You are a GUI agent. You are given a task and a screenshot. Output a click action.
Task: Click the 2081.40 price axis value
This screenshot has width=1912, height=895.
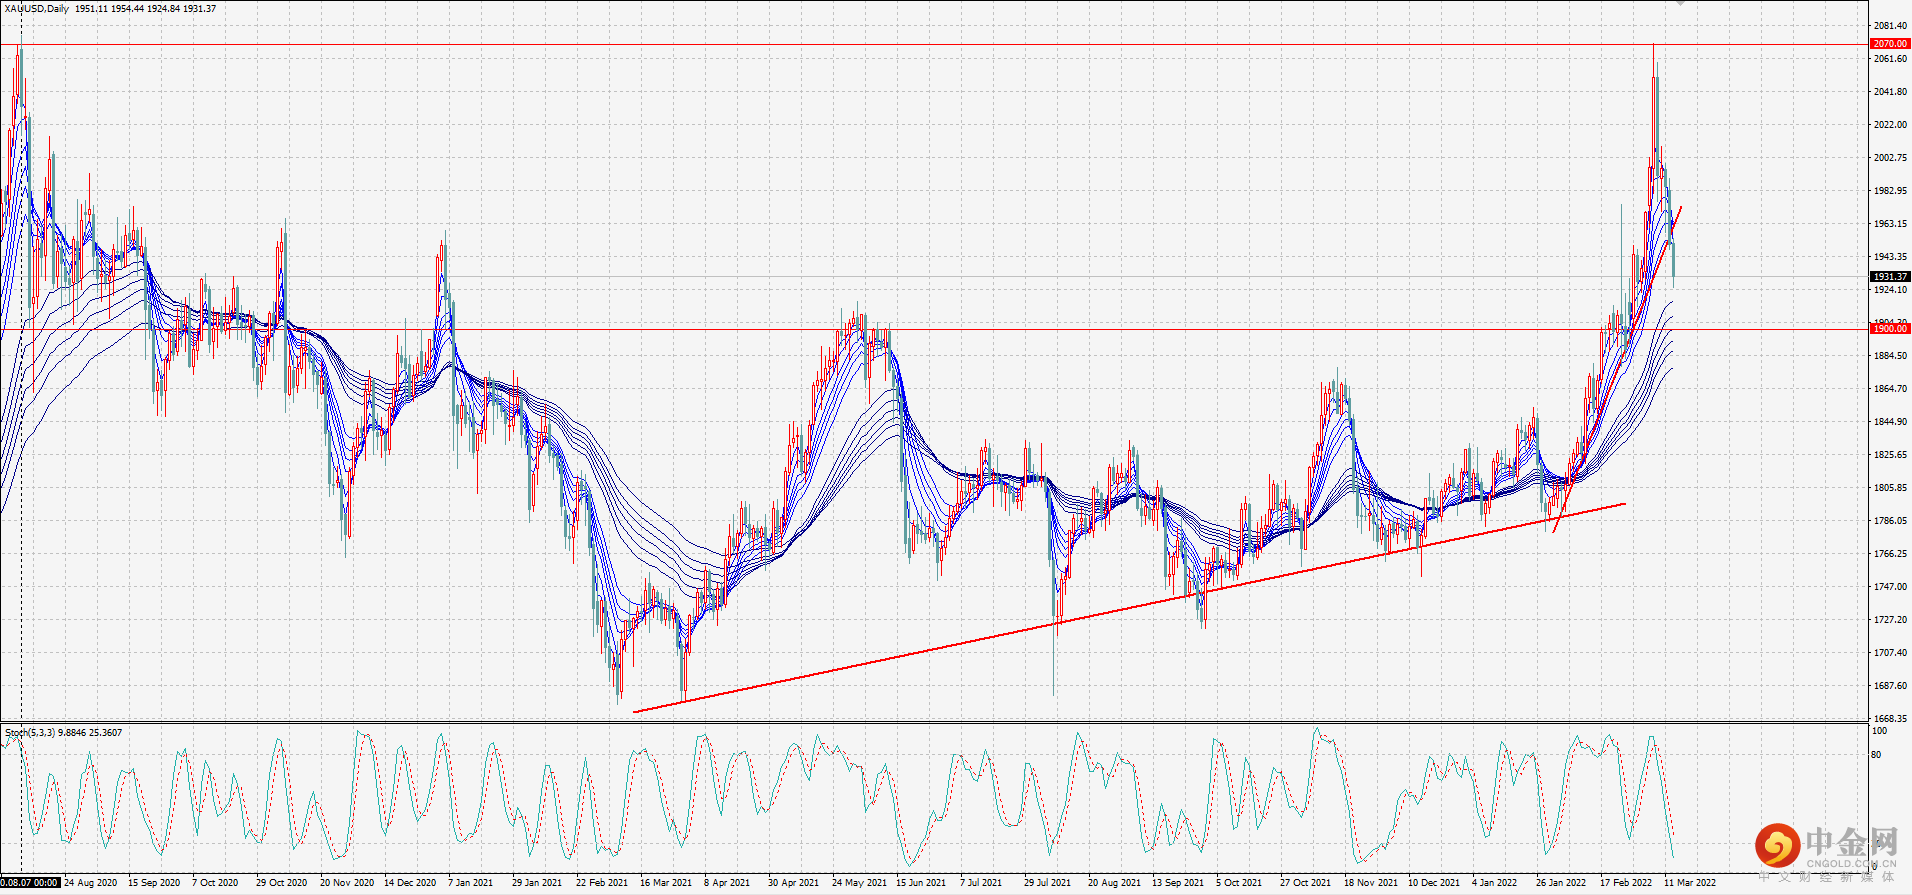tap(1890, 25)
